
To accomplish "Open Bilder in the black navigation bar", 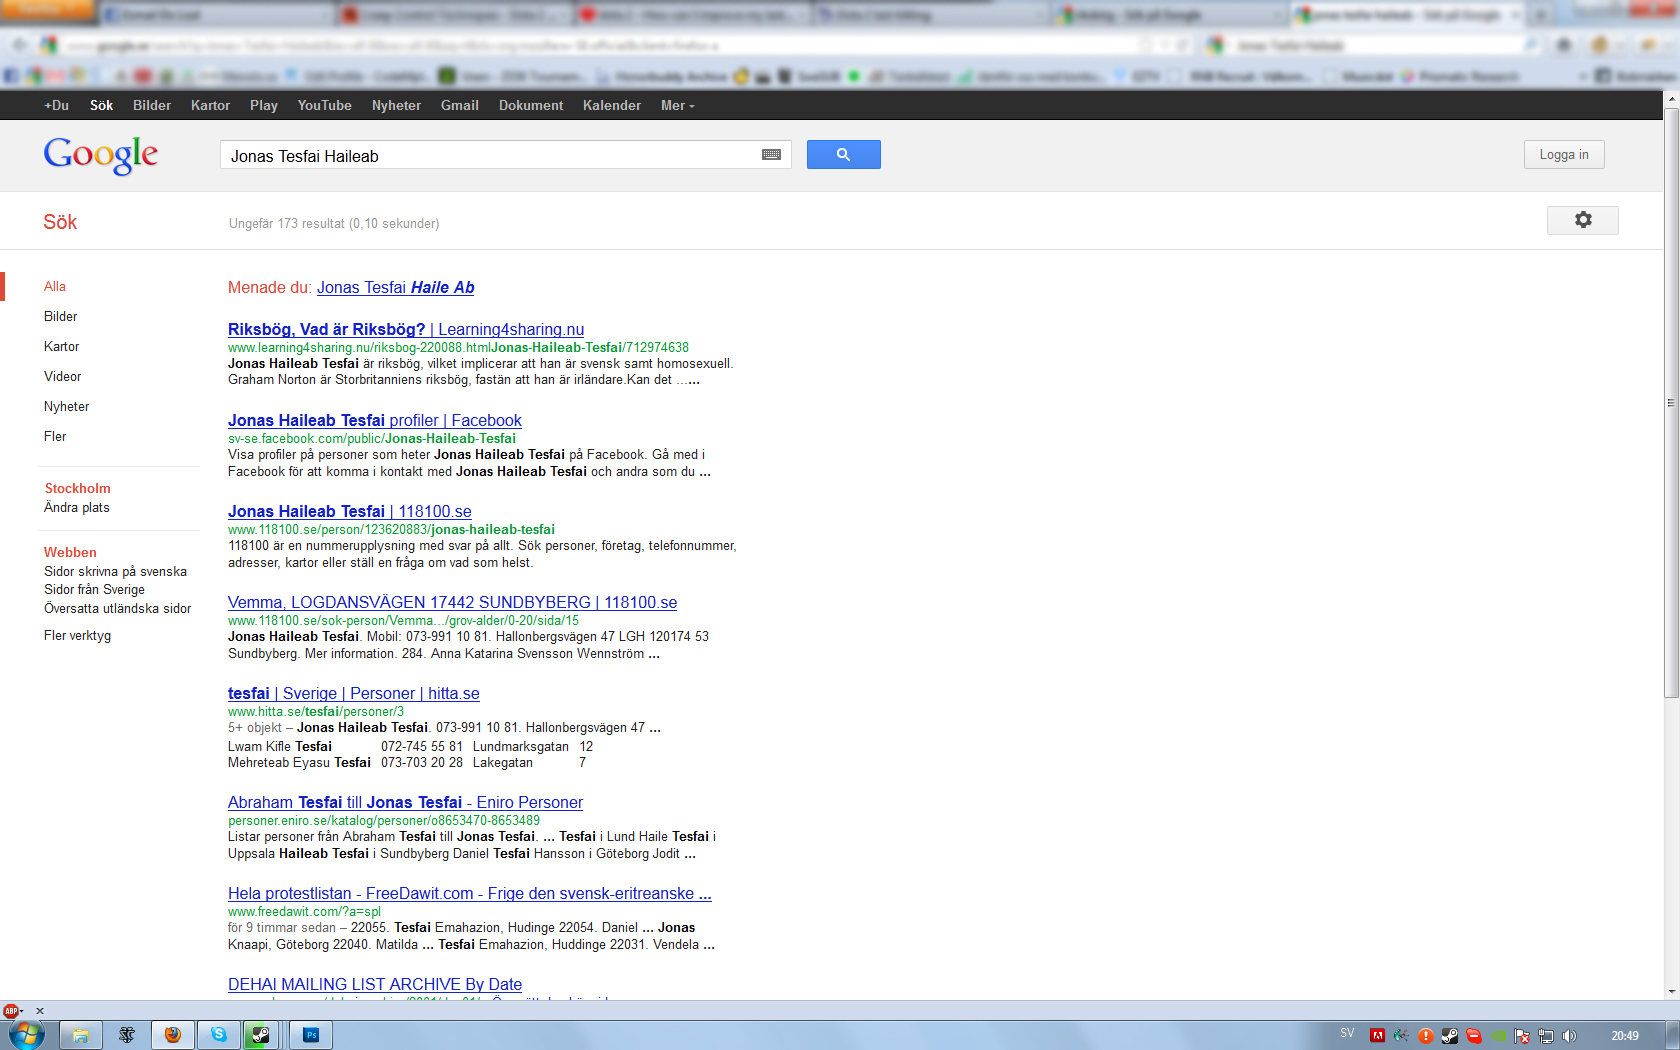I will 152,105.
